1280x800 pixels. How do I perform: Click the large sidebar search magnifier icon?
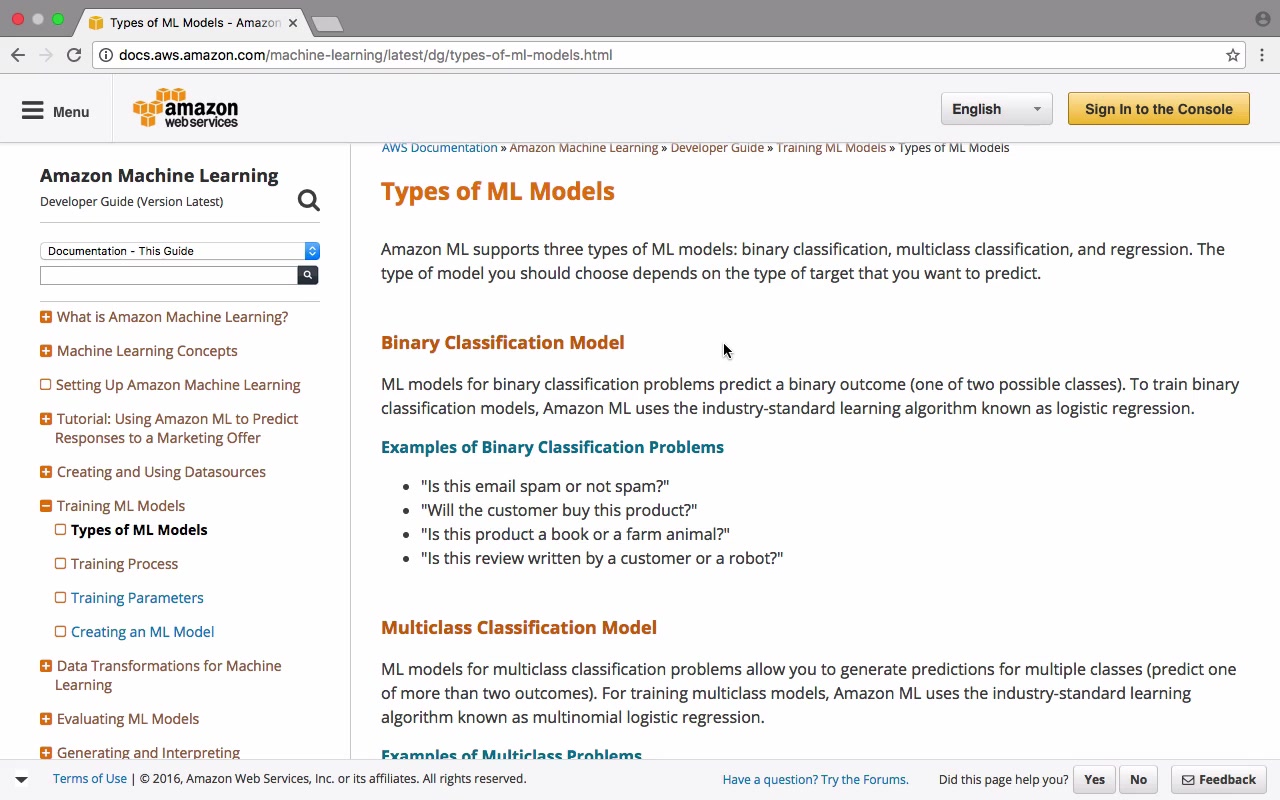point(309,201)
